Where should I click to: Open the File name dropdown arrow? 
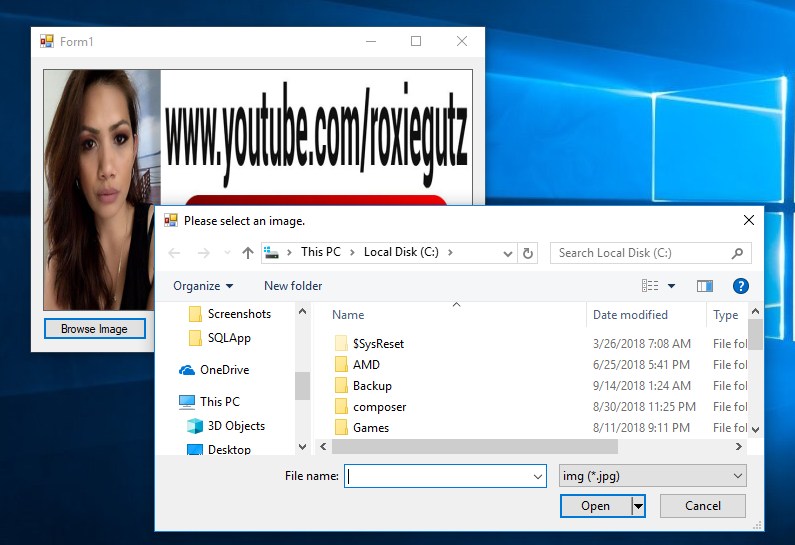click(x=538, y=477)
